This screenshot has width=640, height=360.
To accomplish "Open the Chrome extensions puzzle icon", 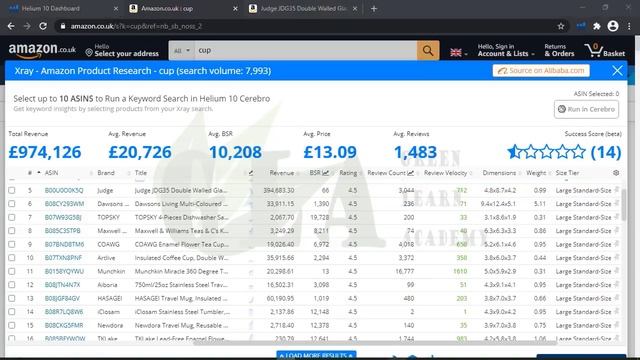I will pos(597,26).
